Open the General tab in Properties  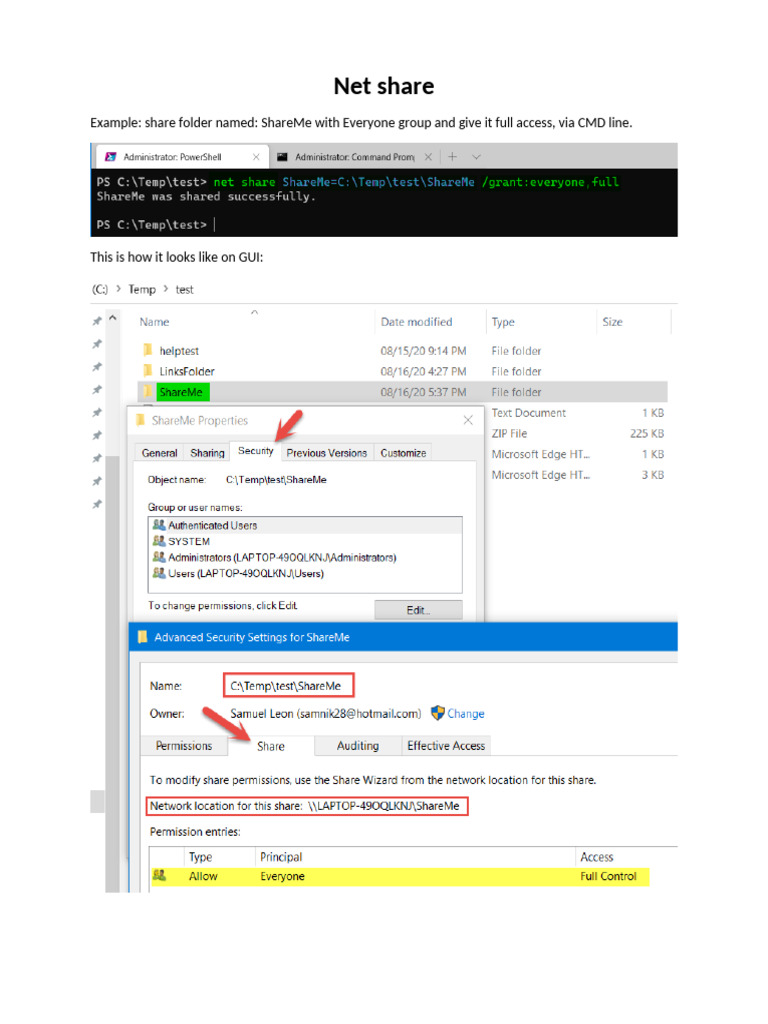point(159,453)
